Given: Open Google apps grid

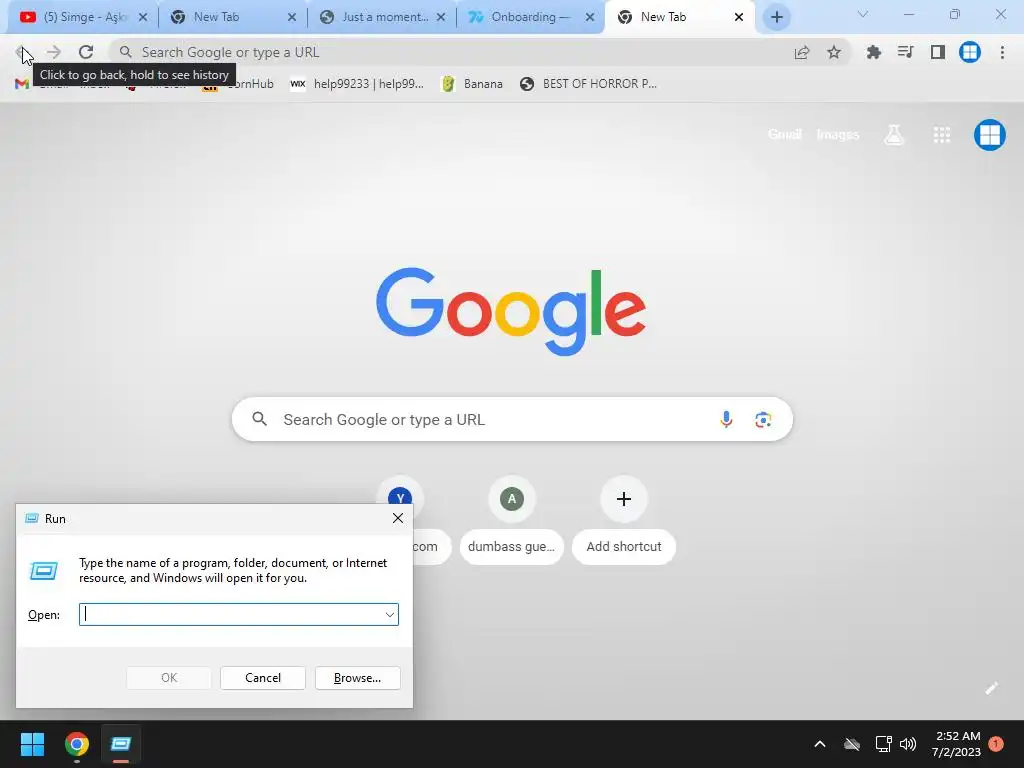Looking at the screenshot, I should pyautogui.click(x=942, y=135).
